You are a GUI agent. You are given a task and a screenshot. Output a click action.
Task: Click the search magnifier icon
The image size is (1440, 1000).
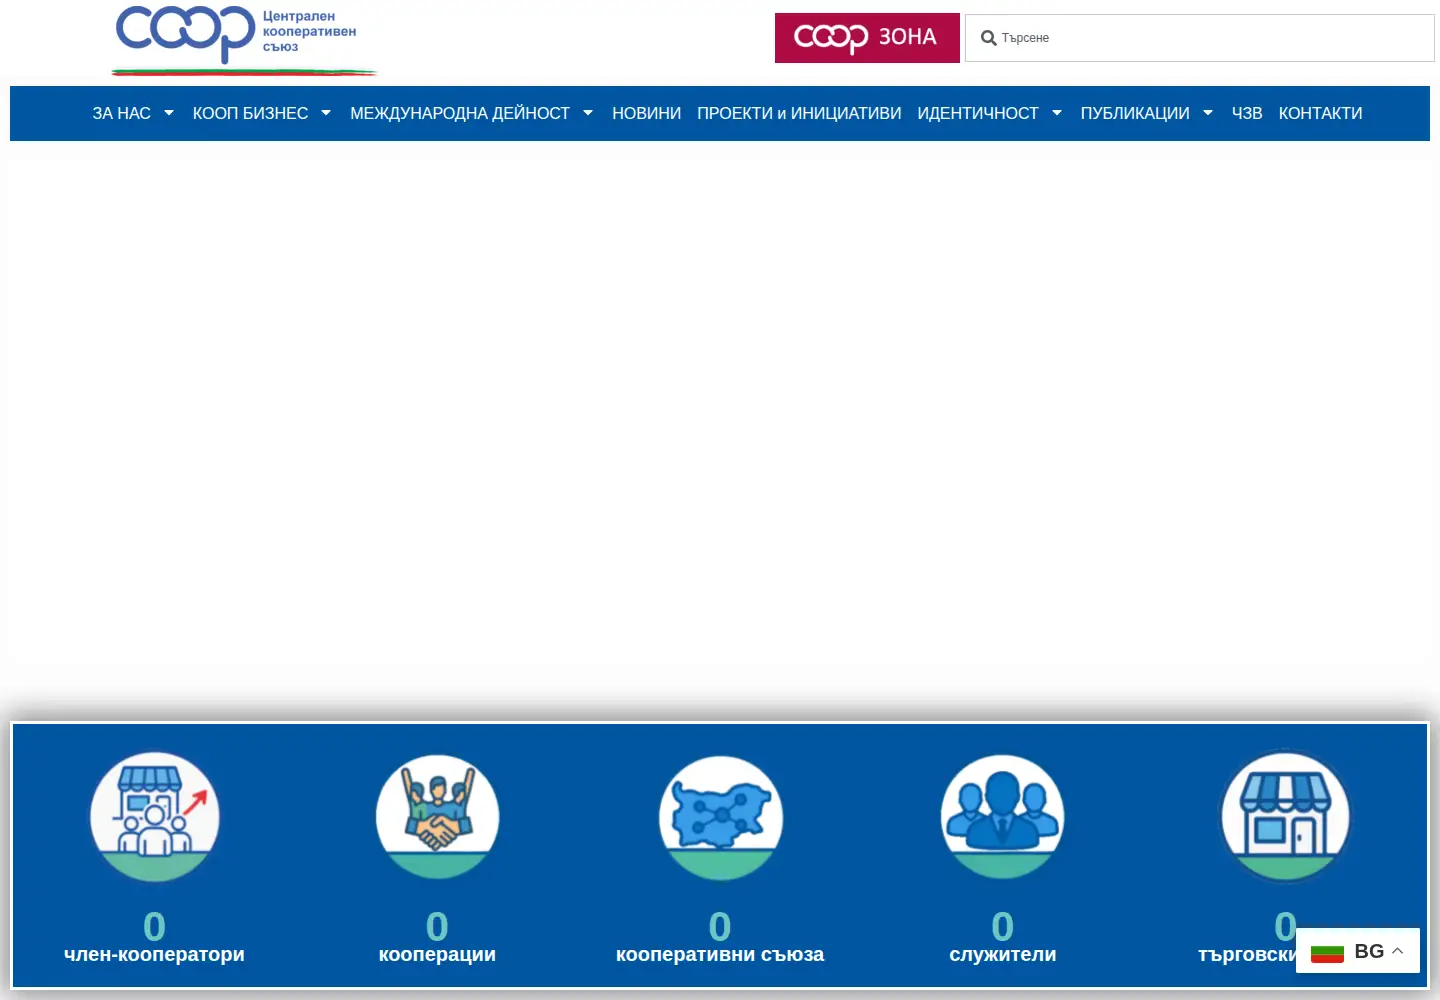point(988,38)
